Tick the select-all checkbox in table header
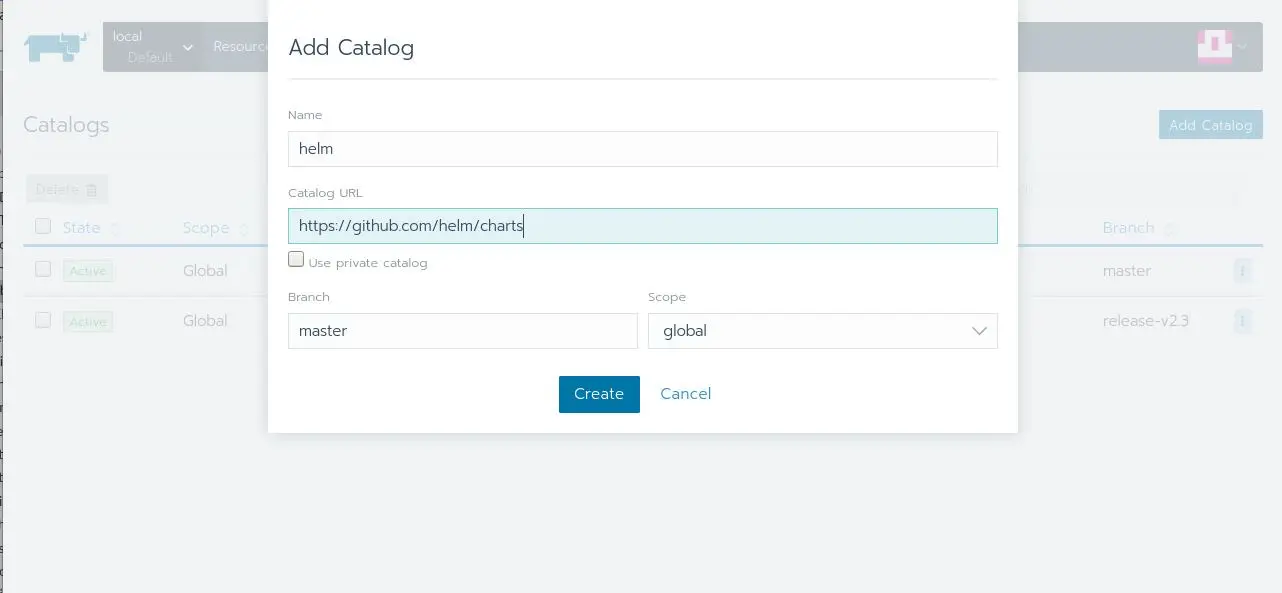 tap(43, 226)
